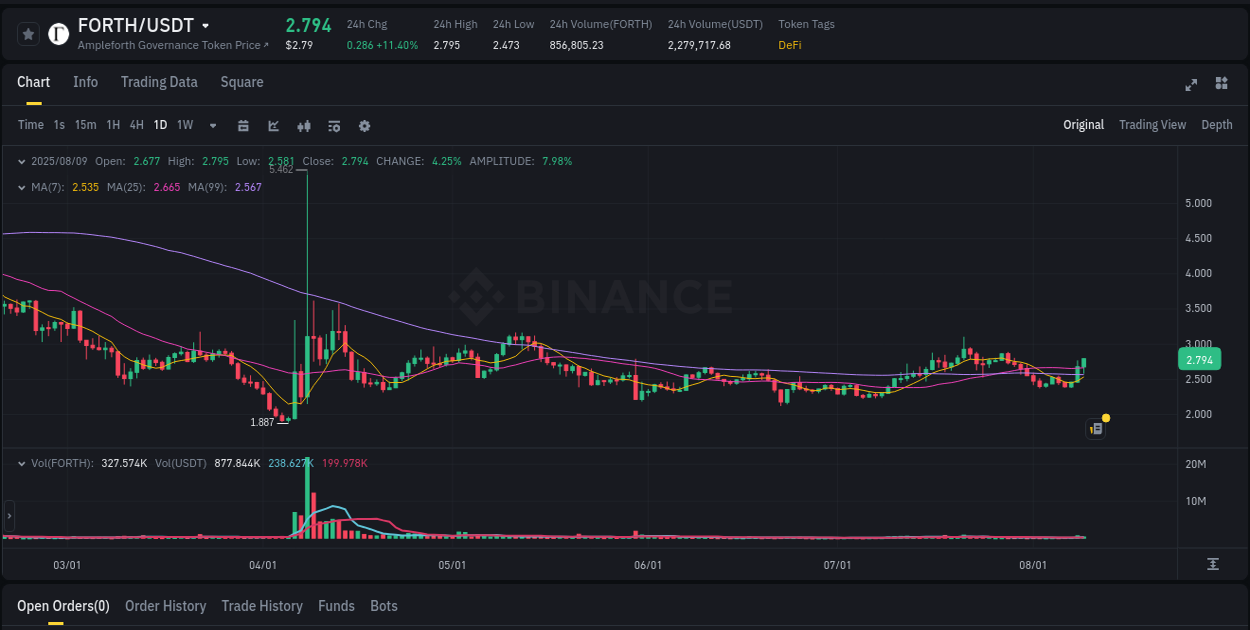Collapse the moving averages legend chevron
The width and height of the screenshot is (1250, 630).
[x=22, y=186]
